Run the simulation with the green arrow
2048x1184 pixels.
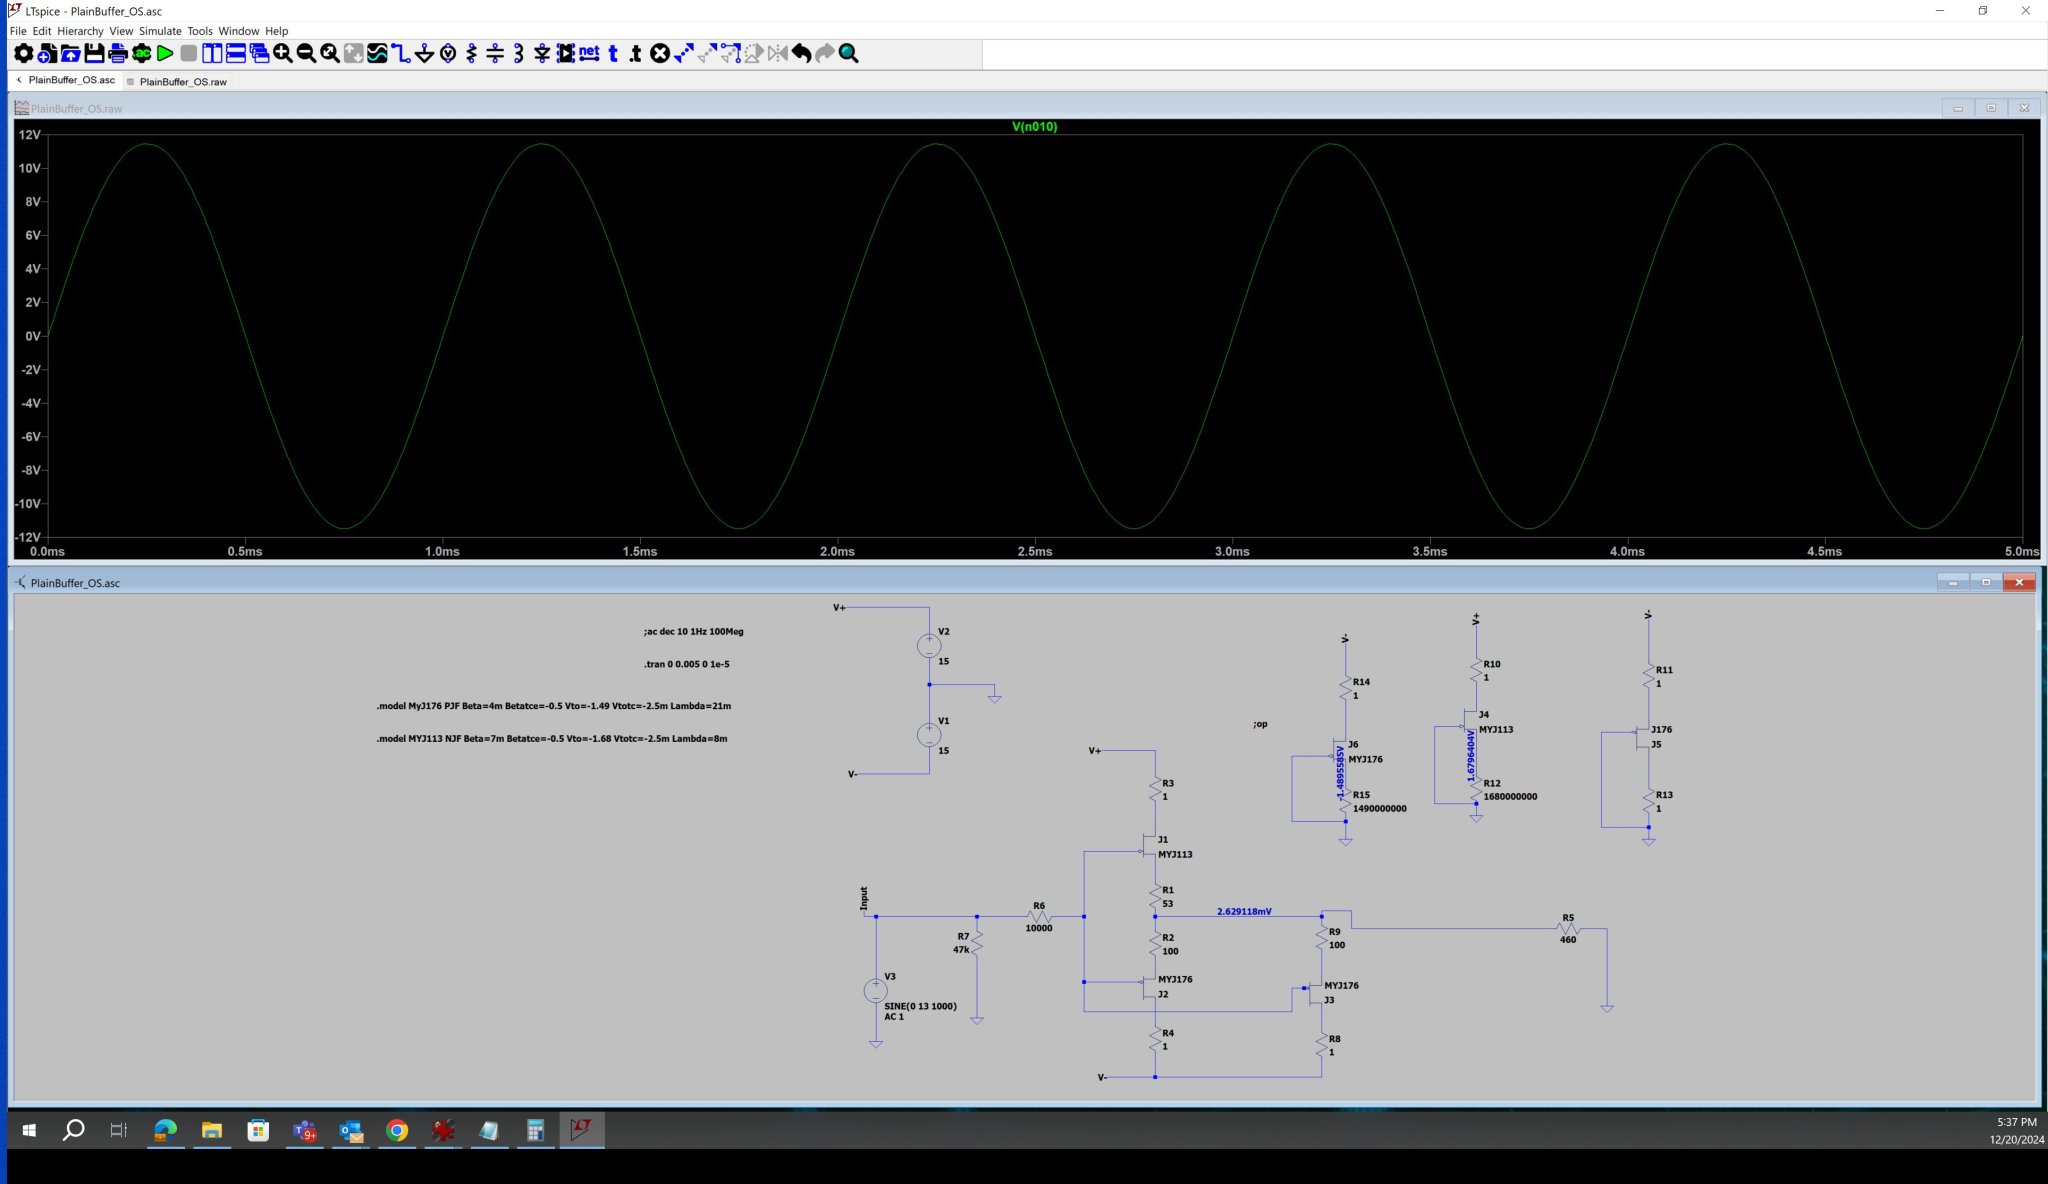pos(165,54)
